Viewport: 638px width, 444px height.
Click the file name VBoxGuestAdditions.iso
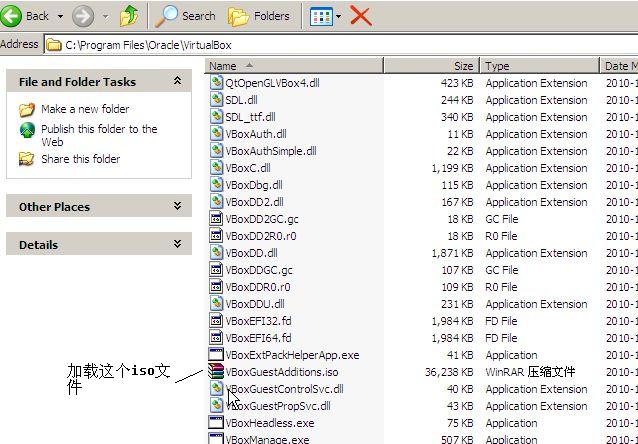[282, 372]
